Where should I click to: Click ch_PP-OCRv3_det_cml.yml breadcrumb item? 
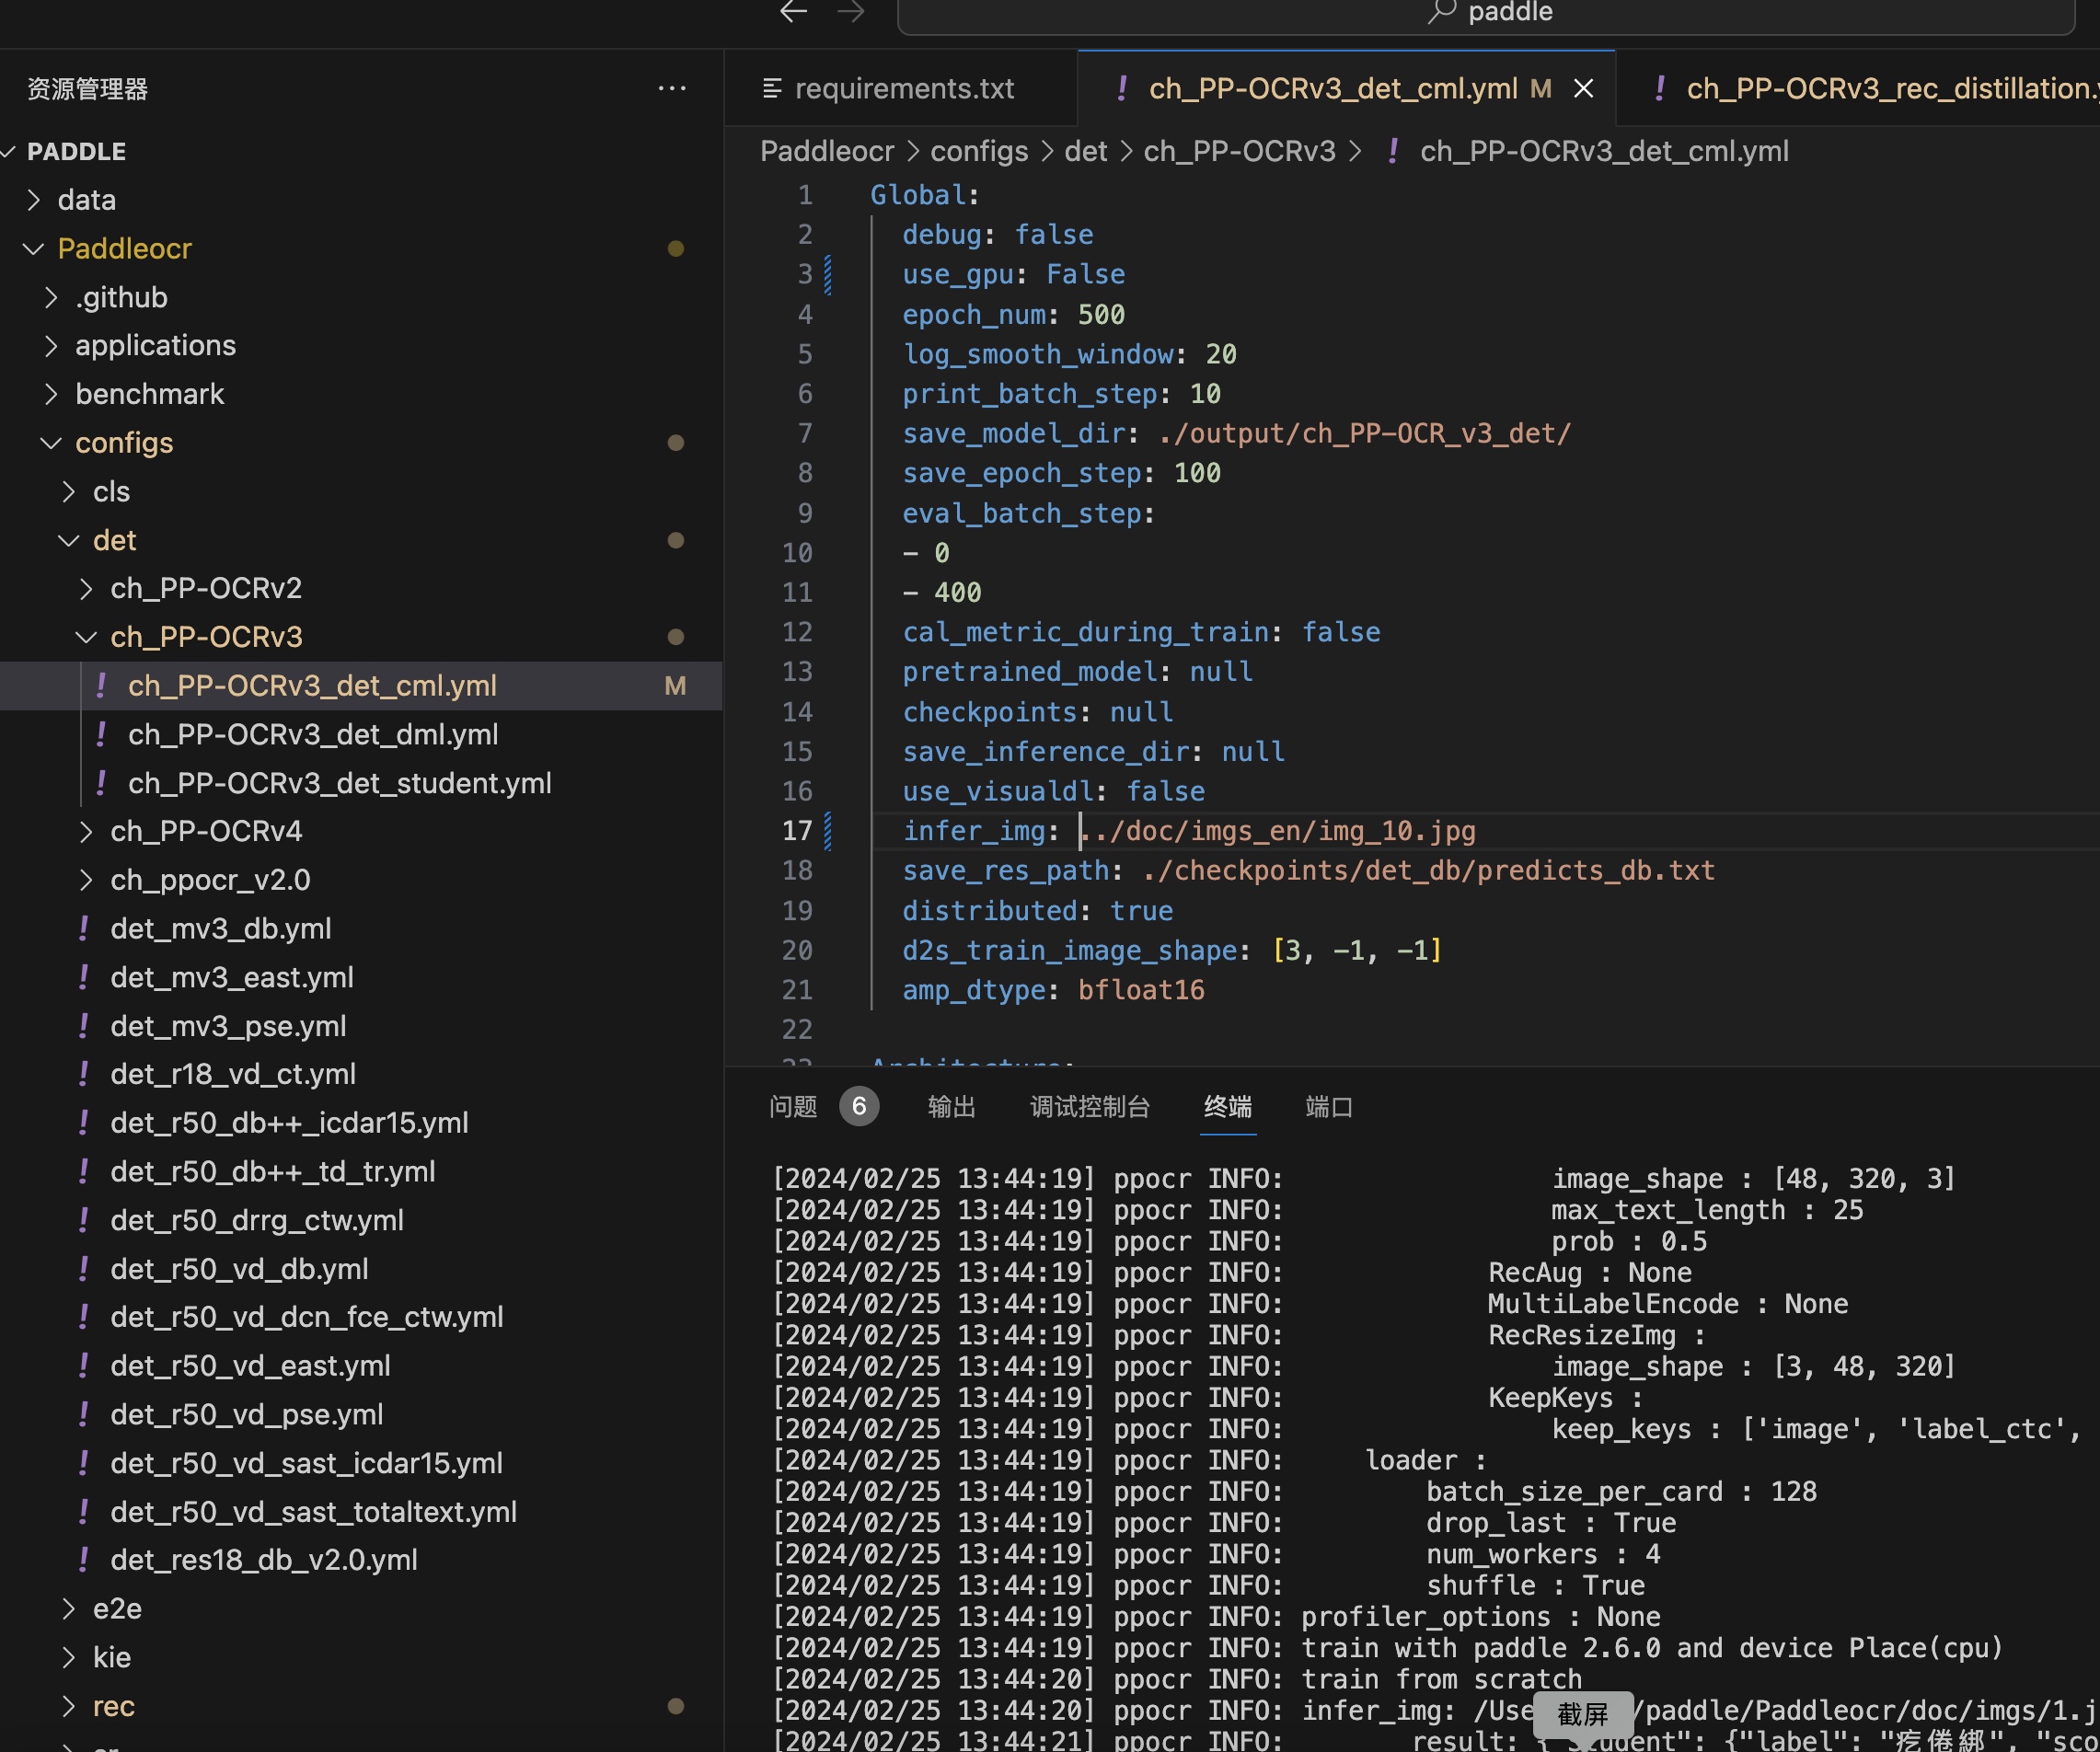1604,151
